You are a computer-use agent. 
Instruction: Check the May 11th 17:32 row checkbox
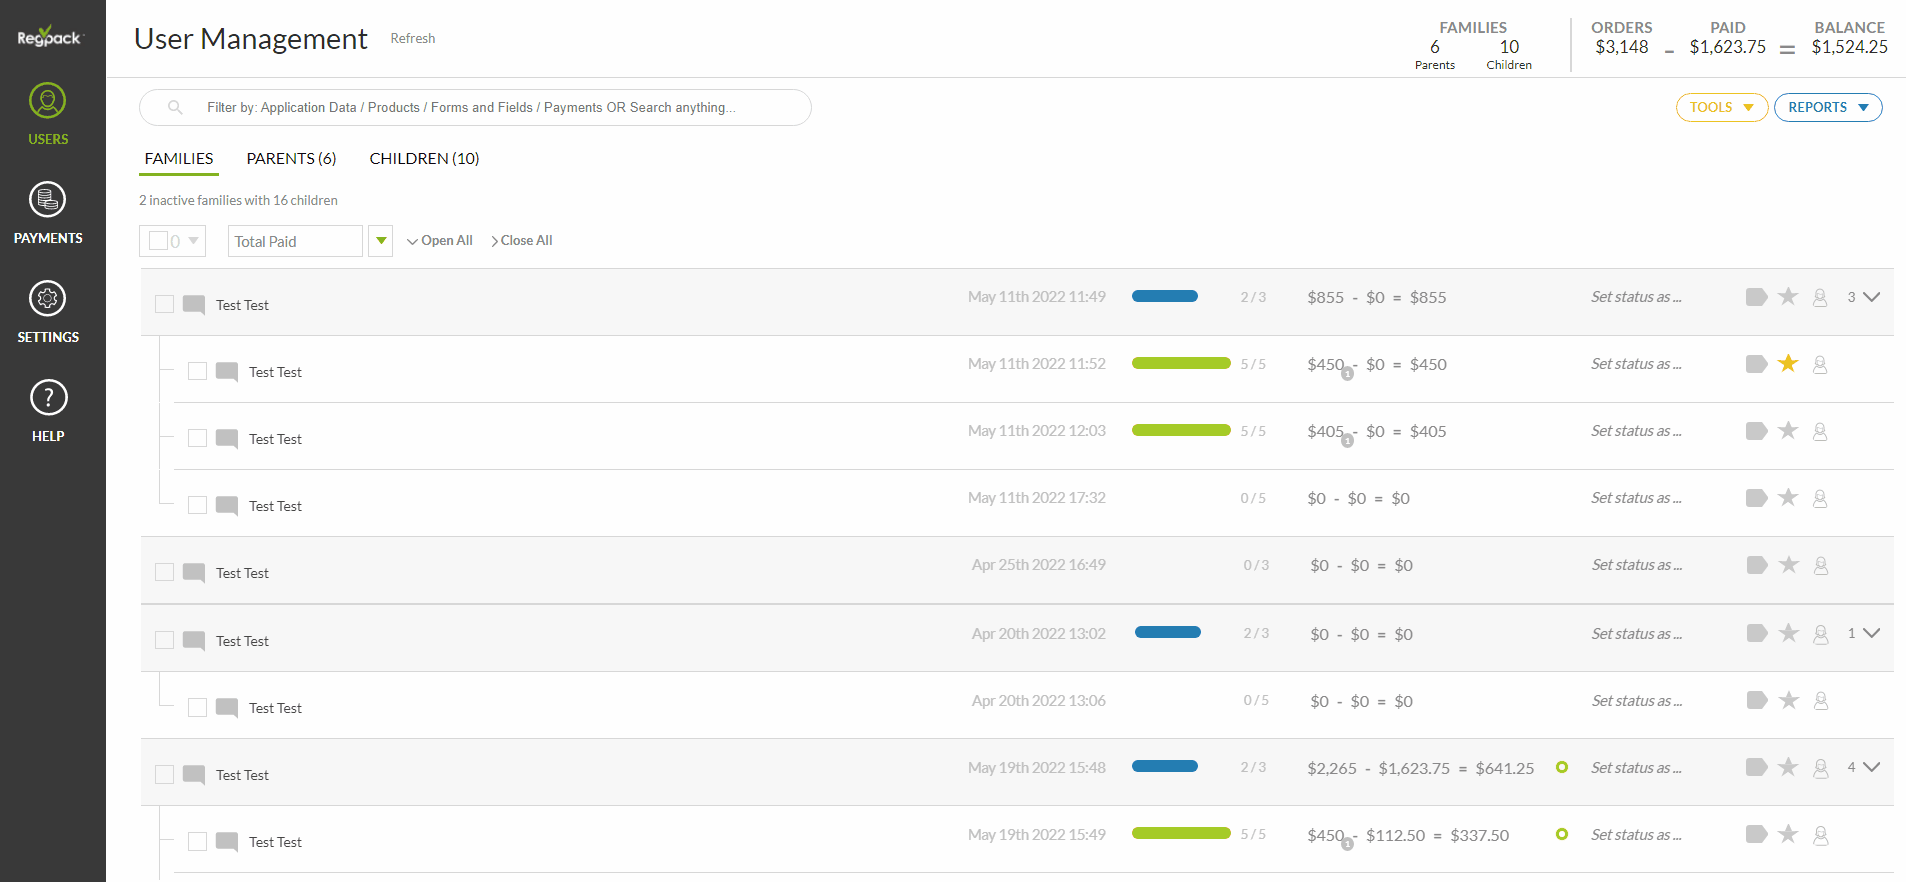click(198, 505)
